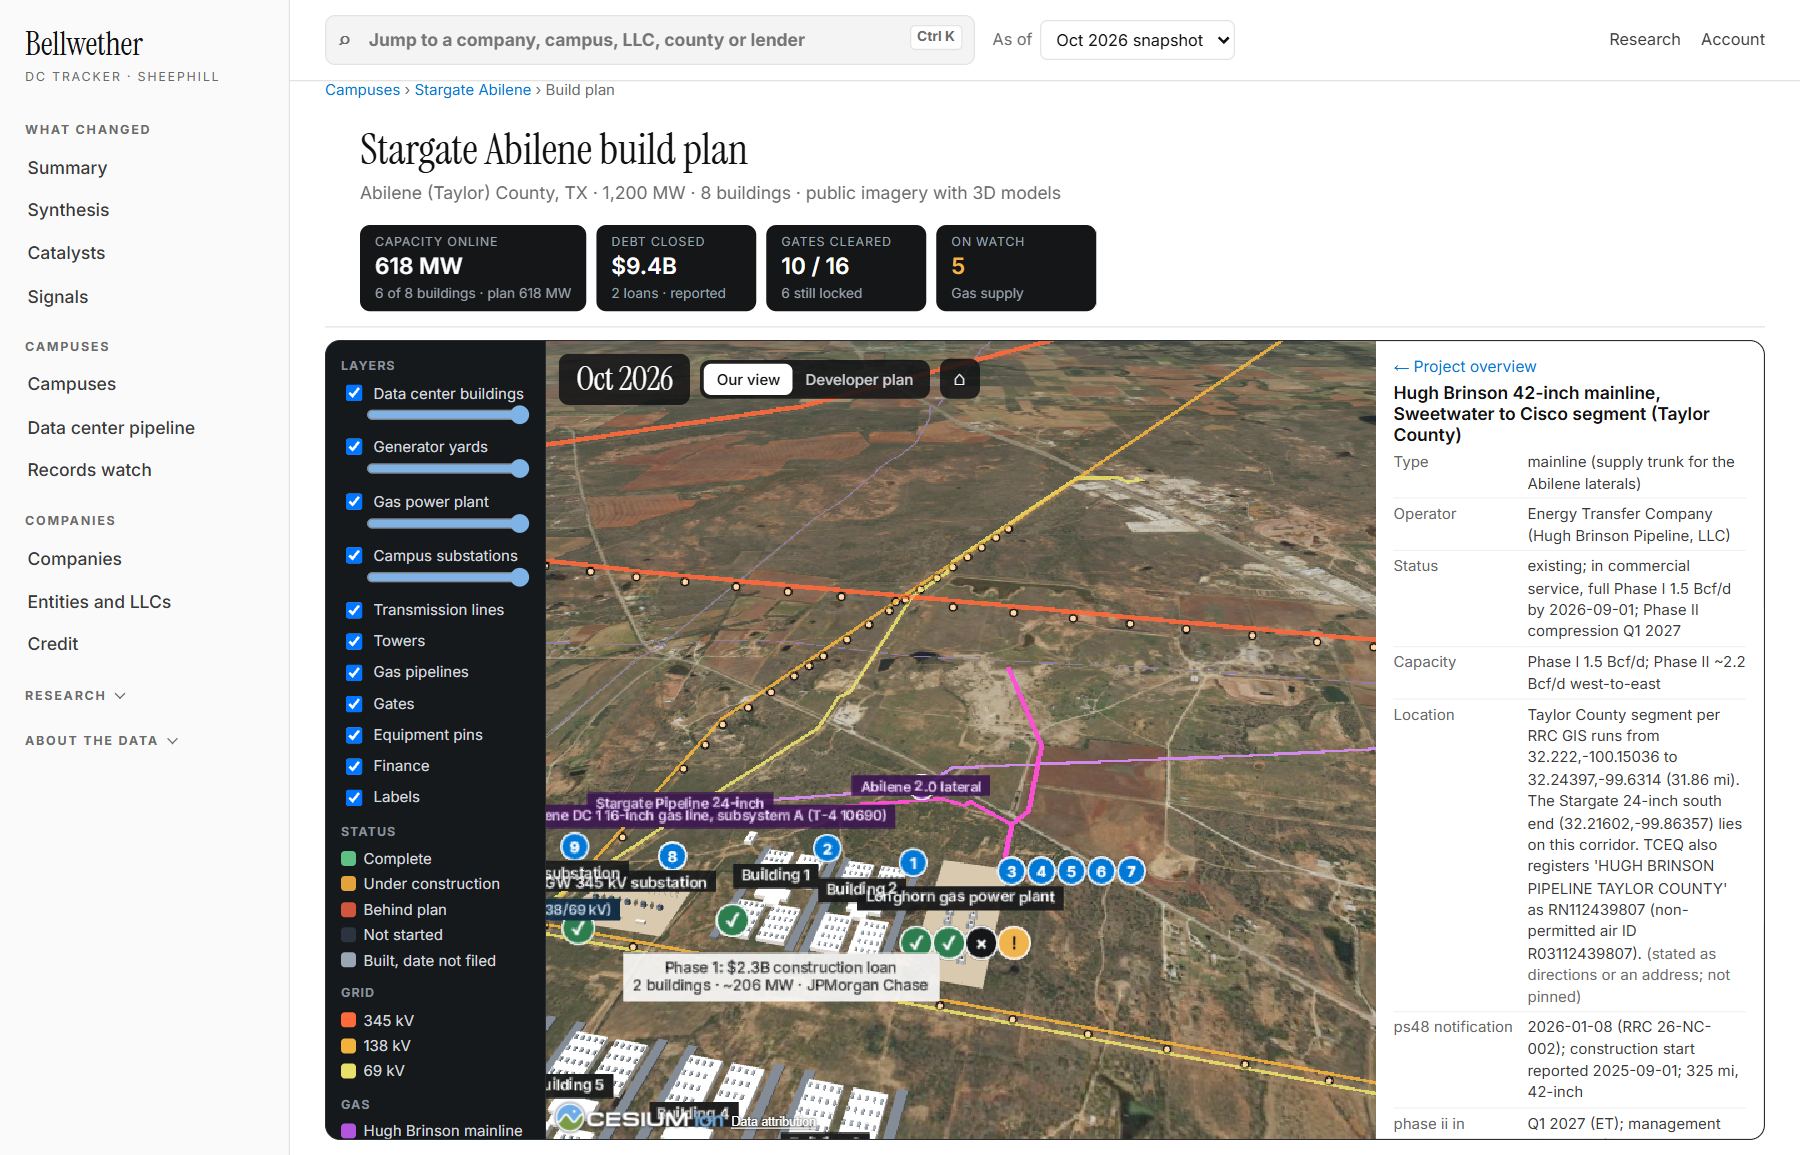Viewport: 1800px width, 1155px height.
Task: Click the Phase 1 construction loan label
Action: point(780,976)
